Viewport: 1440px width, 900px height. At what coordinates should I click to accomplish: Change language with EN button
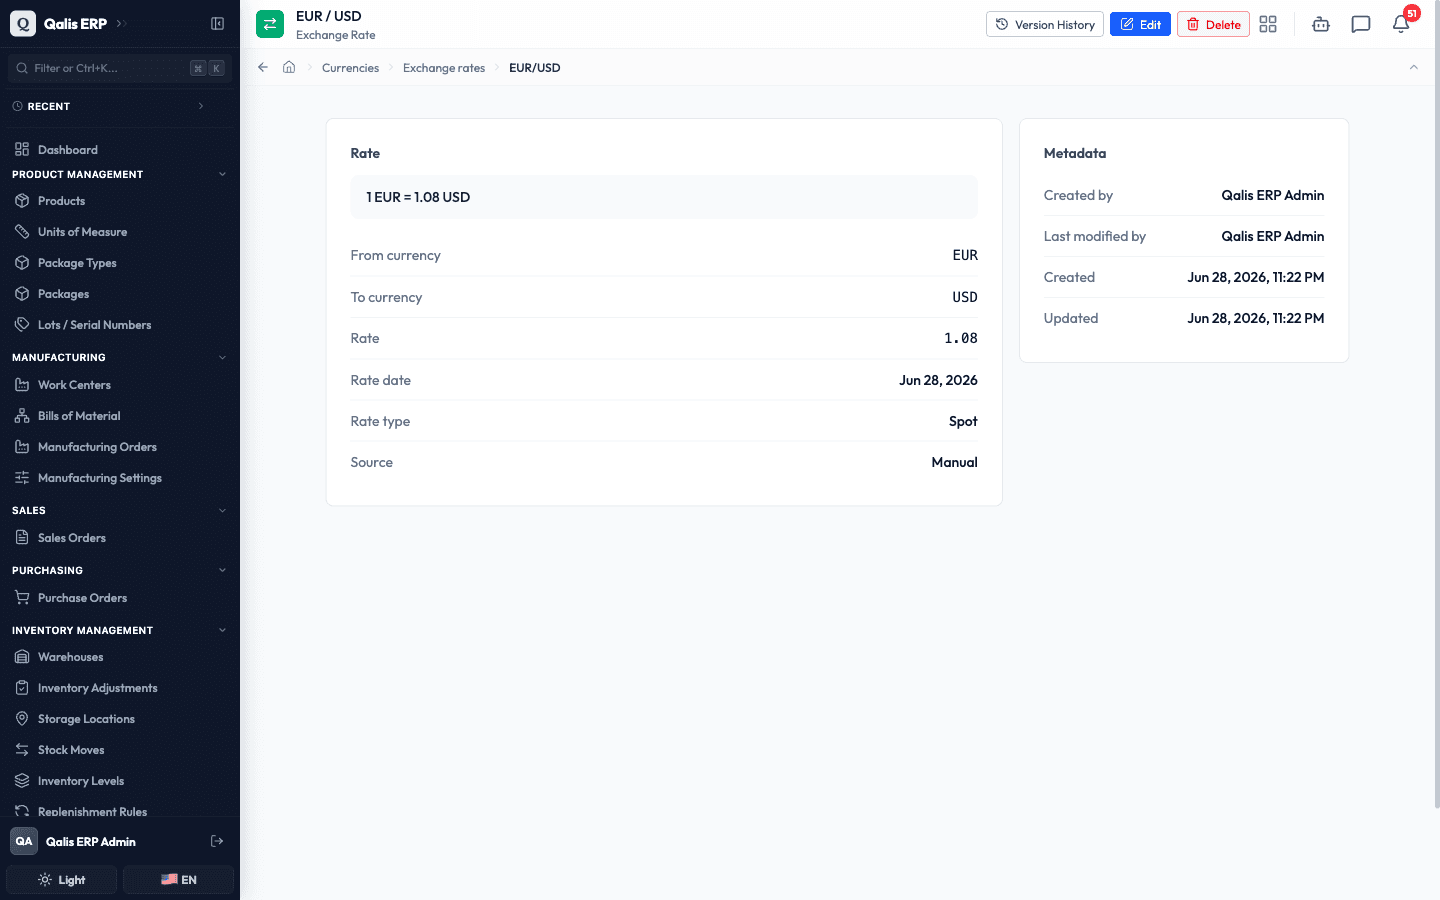tap(179, 880)
